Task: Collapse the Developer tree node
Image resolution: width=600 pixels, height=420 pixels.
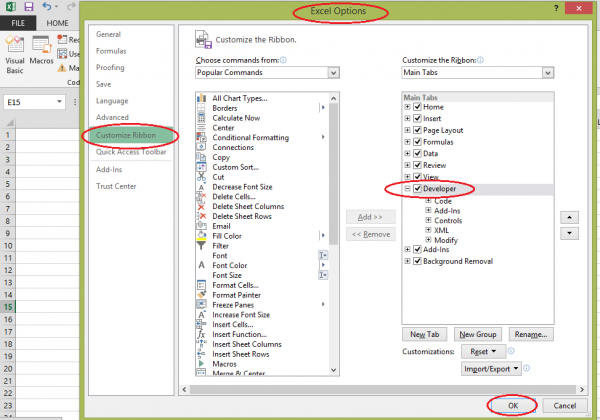Action: [x=408, y=189]
